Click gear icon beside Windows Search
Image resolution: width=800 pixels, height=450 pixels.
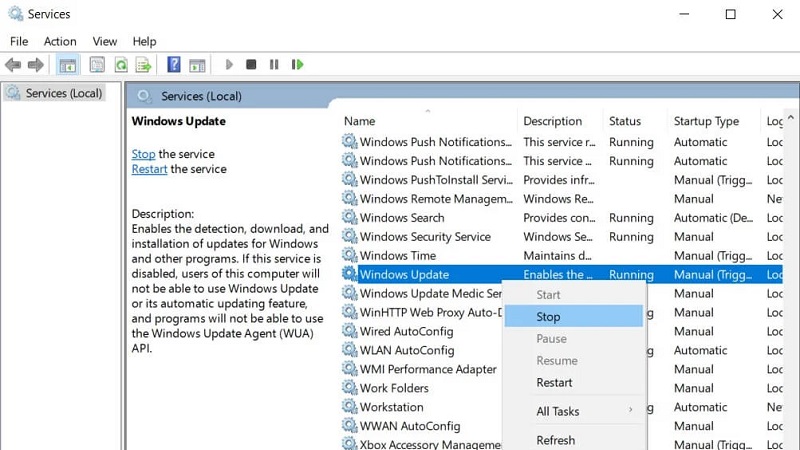pos(349,217)
